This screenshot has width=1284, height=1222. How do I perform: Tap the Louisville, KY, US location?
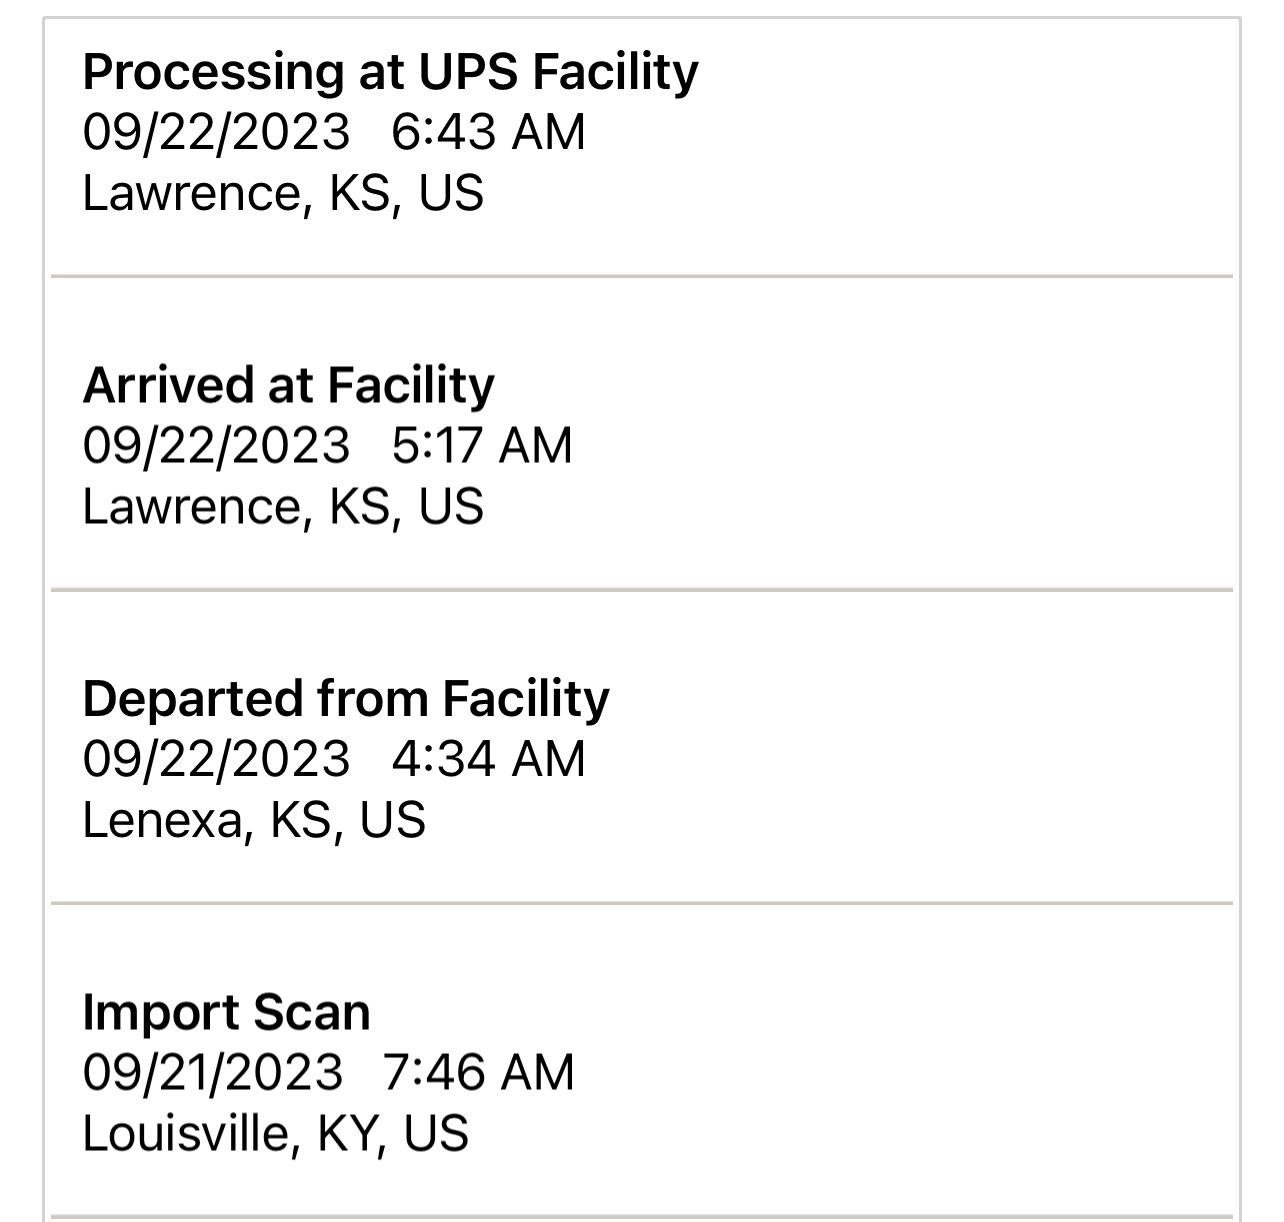point(275,1134)
